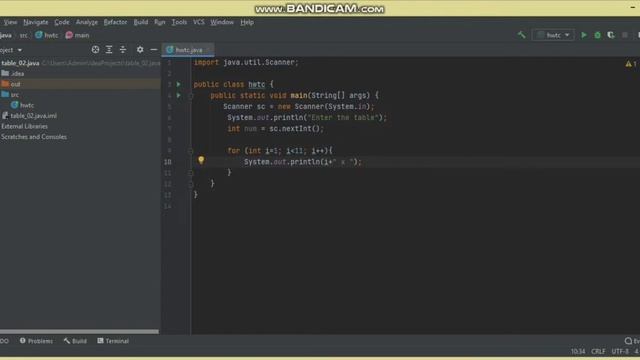This screenshot has height=360, width=640.
Task: Collapse all items in Project panel
Action: coord(122,49)
